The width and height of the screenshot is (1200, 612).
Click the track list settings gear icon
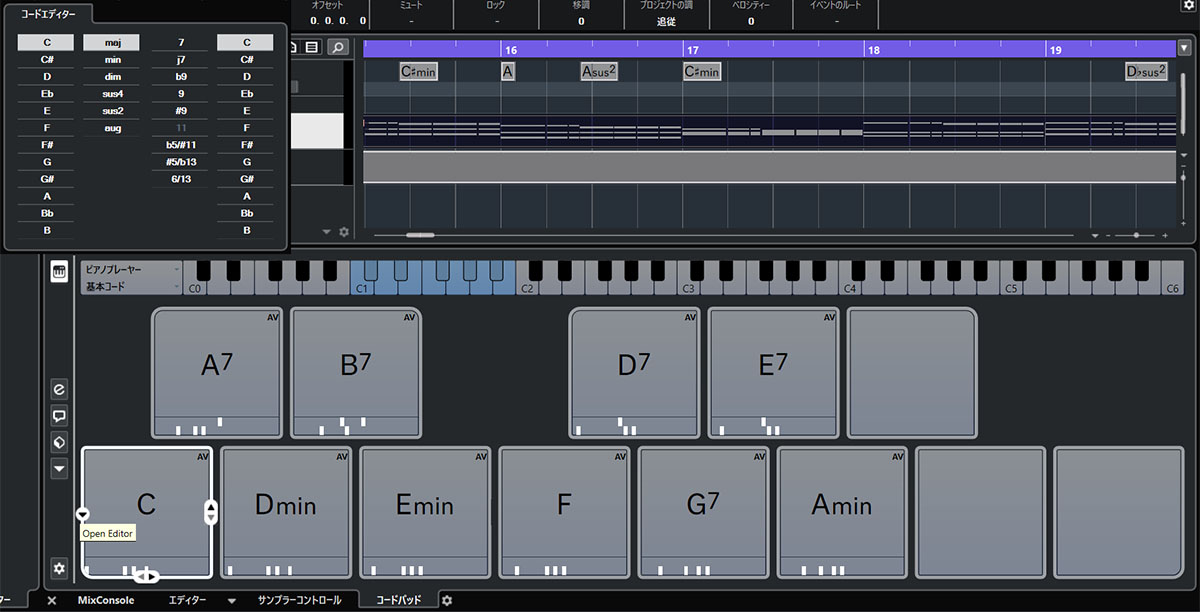click(x=344, y=232)
